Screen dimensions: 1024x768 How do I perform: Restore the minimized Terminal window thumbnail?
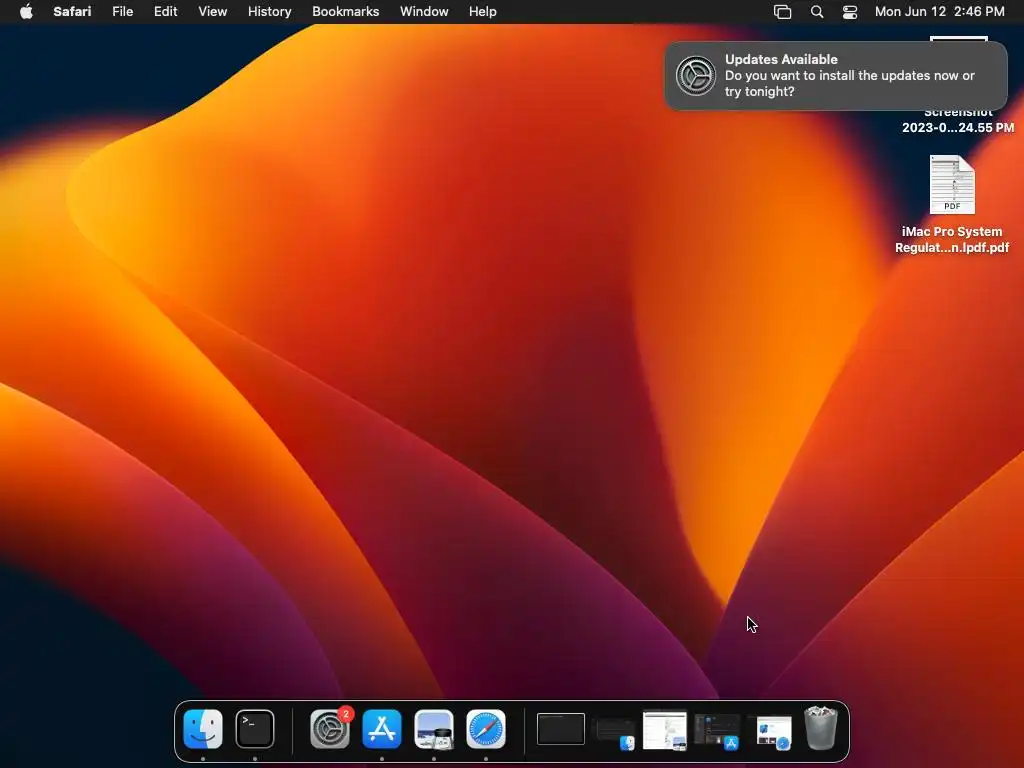click(560, 729)
